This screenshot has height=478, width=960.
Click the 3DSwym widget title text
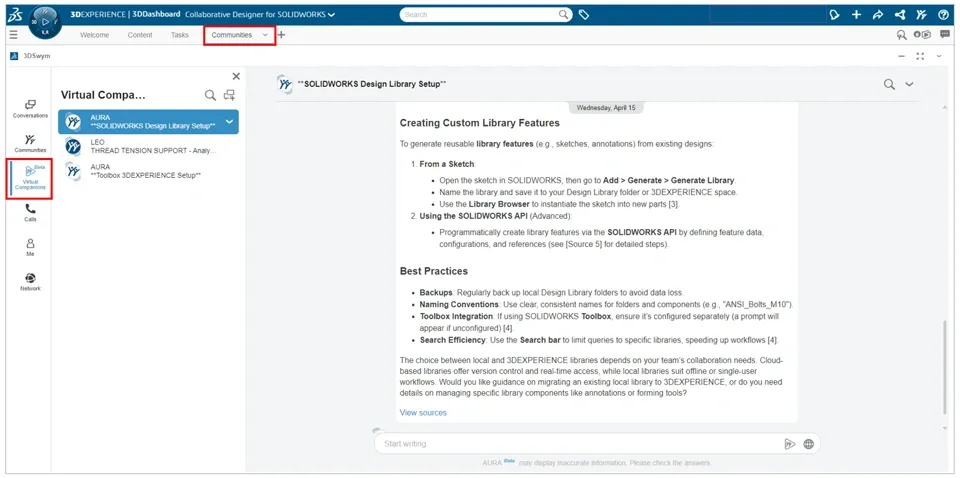pos(37,56)
